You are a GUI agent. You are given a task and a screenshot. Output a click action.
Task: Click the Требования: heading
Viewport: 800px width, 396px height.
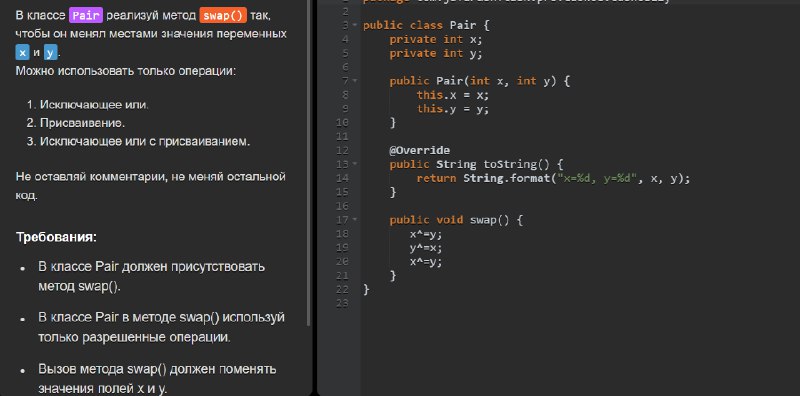(x=57, y=237)
